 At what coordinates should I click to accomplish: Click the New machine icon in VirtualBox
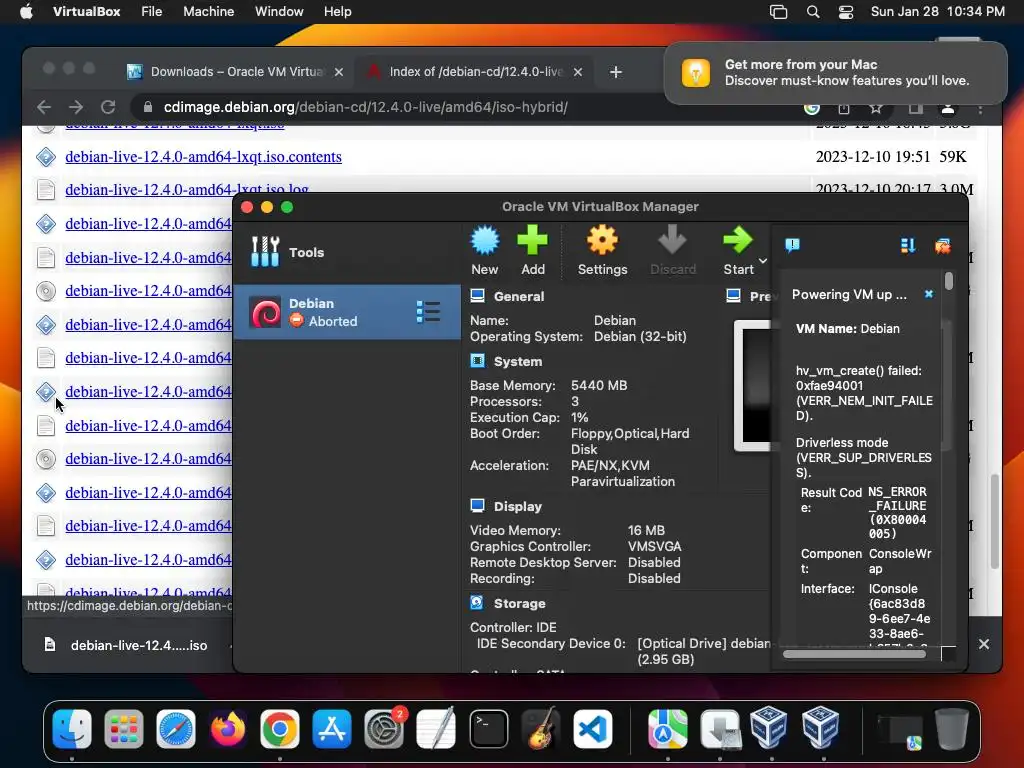485,241
